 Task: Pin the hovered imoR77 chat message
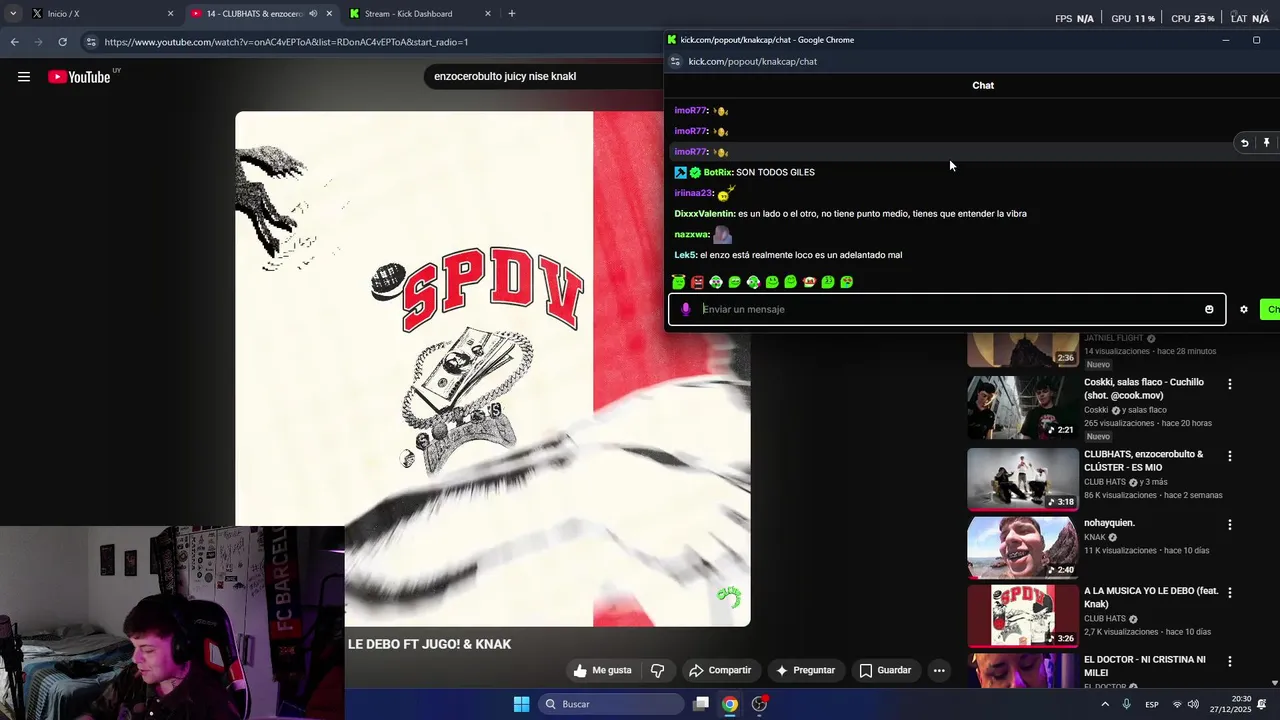click(x=1266, y=143)
